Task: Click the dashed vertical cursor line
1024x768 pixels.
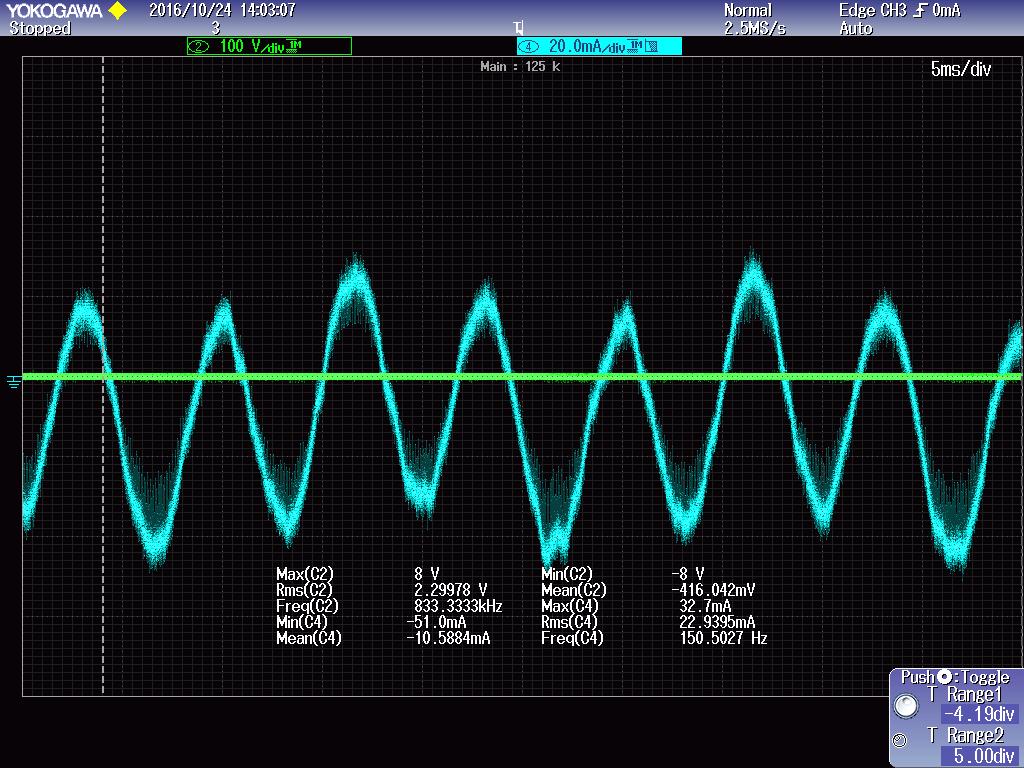Action: [103, 376]
